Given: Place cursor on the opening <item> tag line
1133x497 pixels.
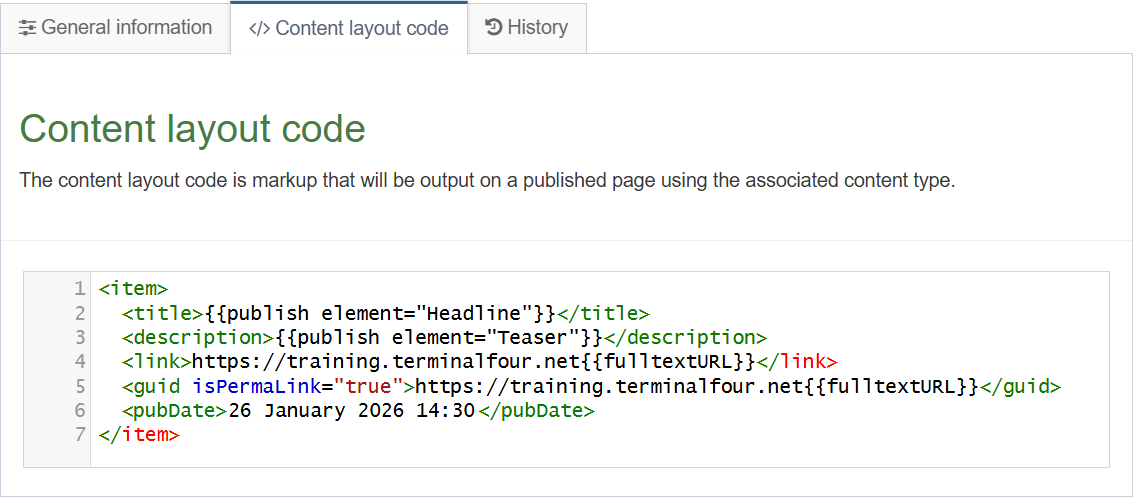Looking at the screenshot, I should (133, 290).
